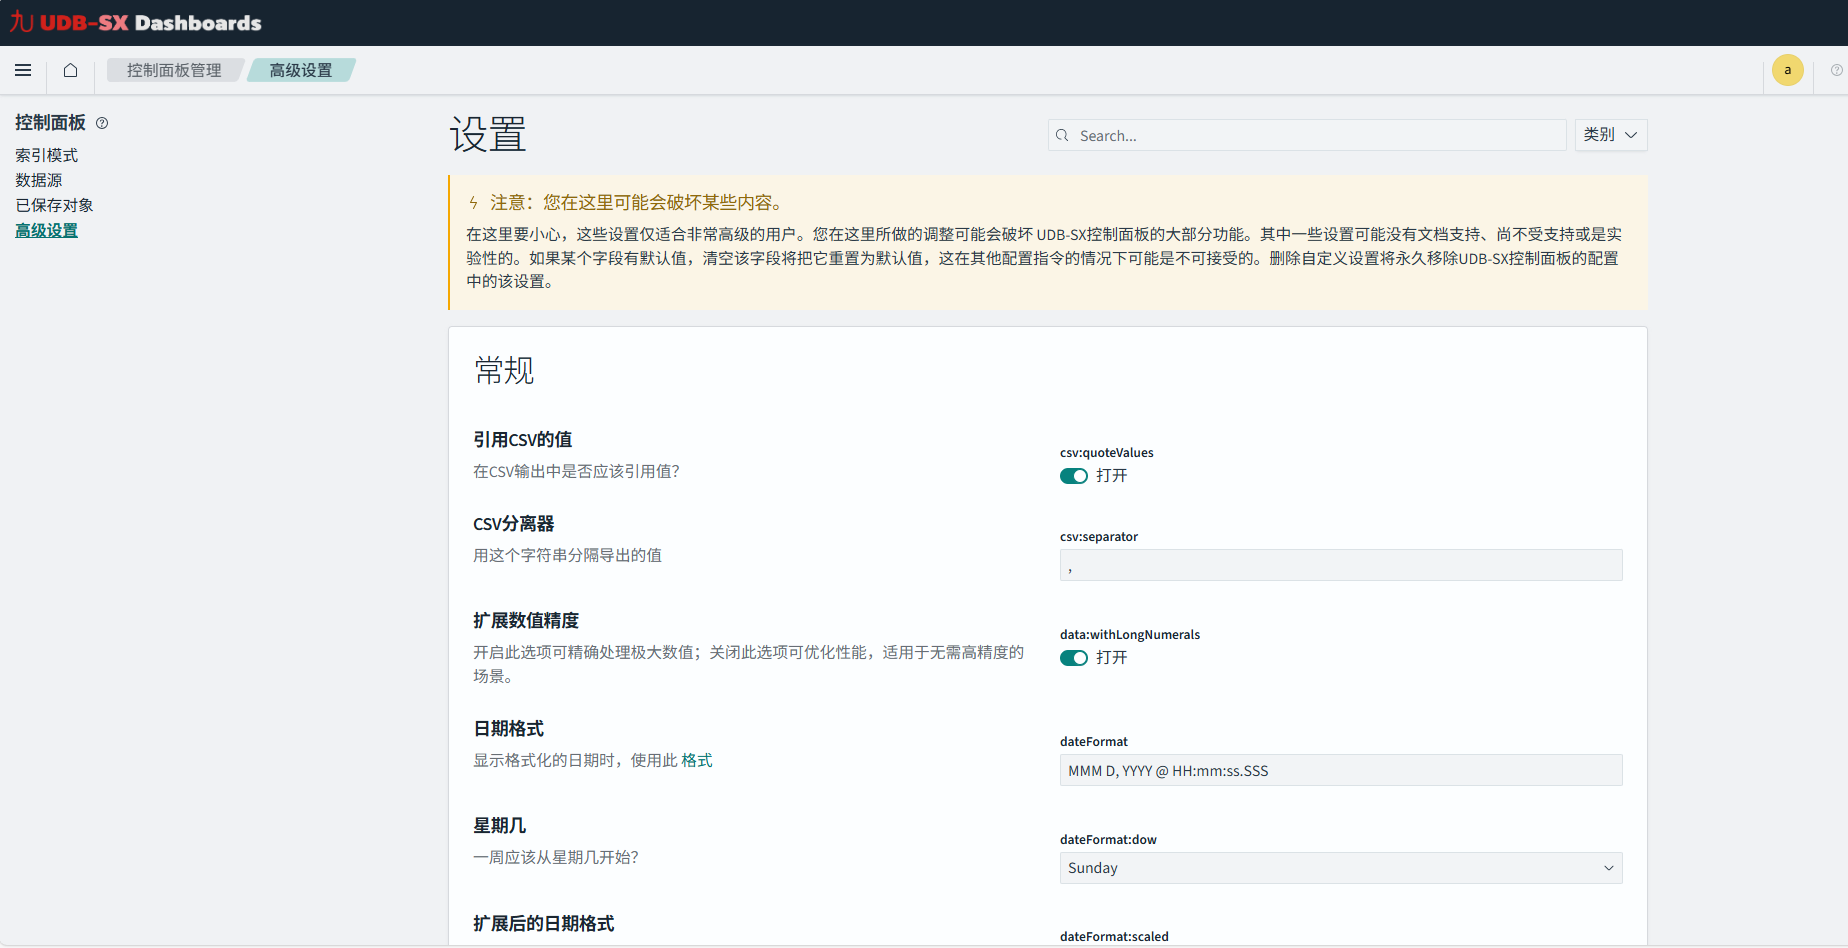Click the csv:separator input field
Viewport: 1848px width, 948px height.
click(1340, 566)
